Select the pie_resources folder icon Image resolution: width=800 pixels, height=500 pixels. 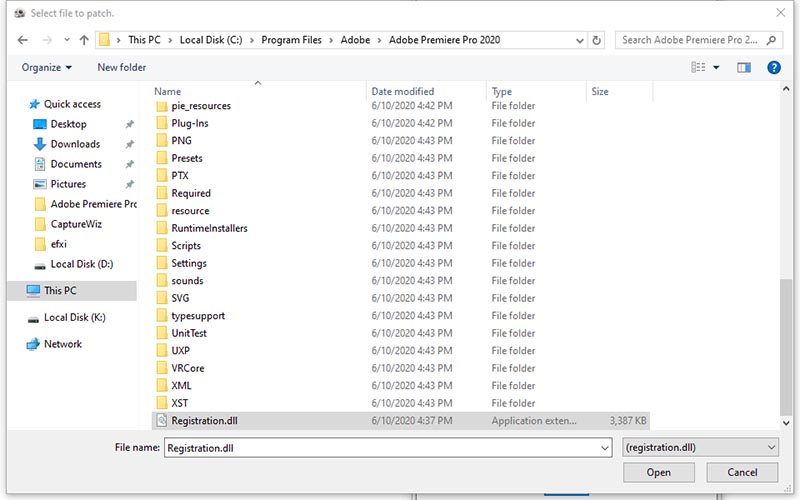[162, 106]
